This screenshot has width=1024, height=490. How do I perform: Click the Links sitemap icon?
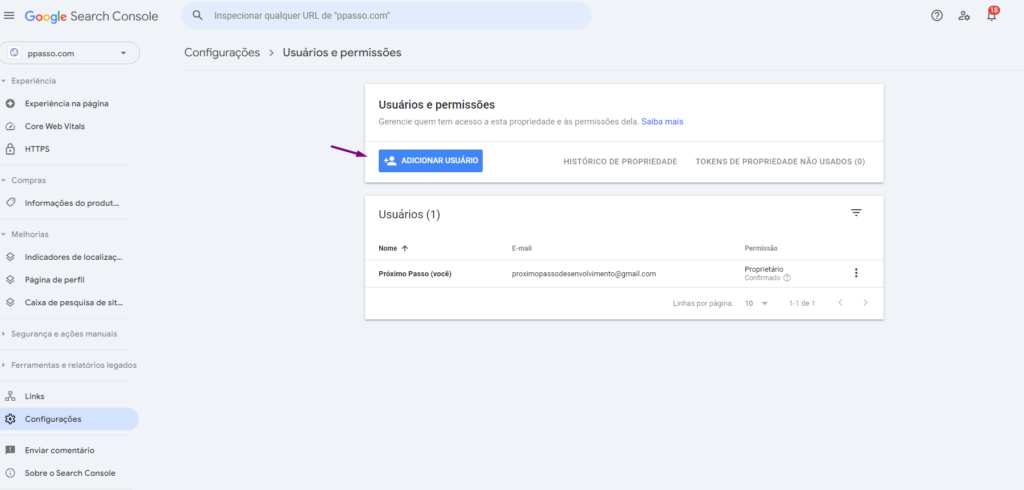pos(10,396)
